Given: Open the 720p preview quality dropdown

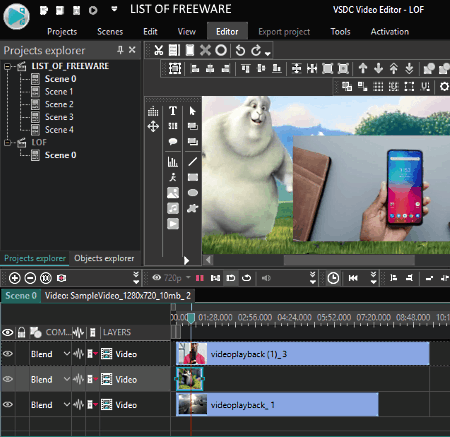Looking at the screenshot, I should coord(188,277).
